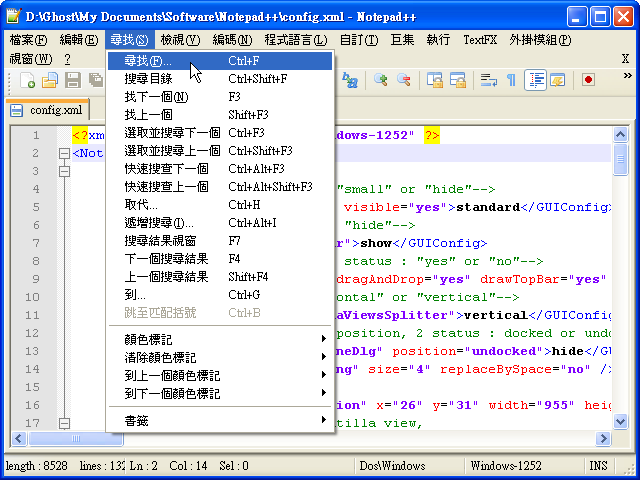Screen dimensions: 640x480
Task: Expand the toolbar overflow chevron
Action: click(x=628, y=76)
